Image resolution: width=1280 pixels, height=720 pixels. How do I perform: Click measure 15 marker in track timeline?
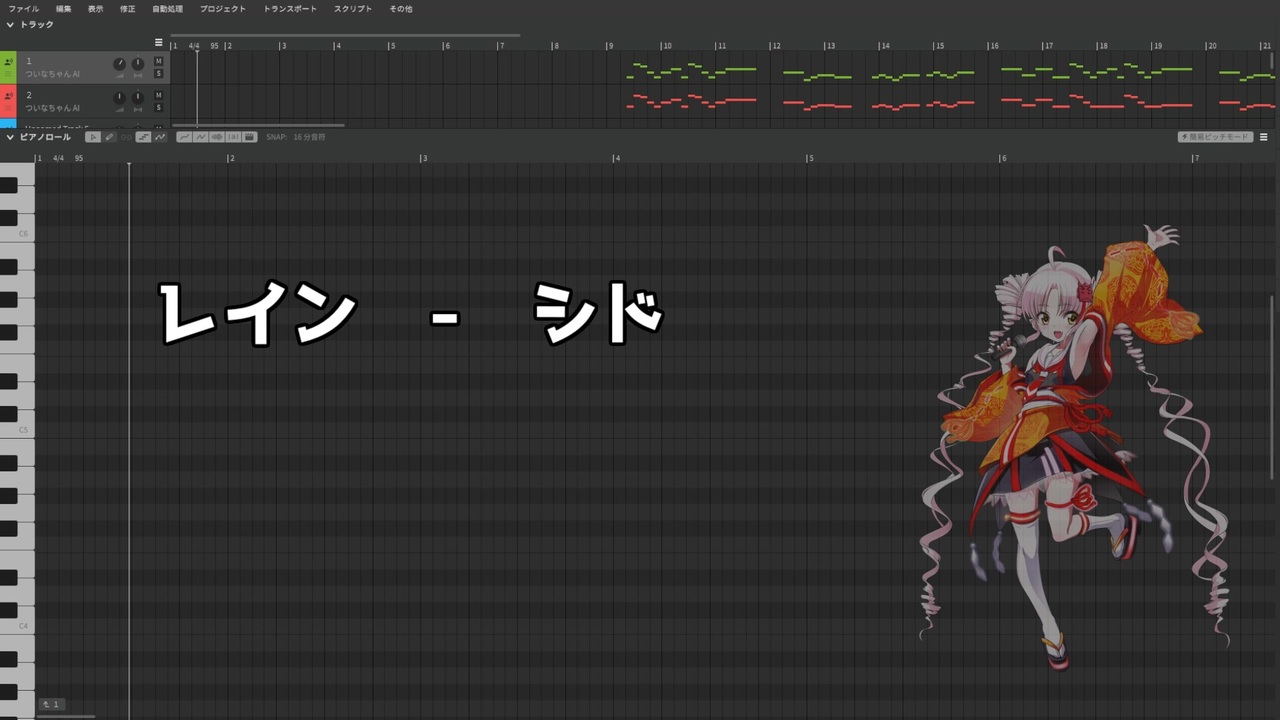pos(939,46)
